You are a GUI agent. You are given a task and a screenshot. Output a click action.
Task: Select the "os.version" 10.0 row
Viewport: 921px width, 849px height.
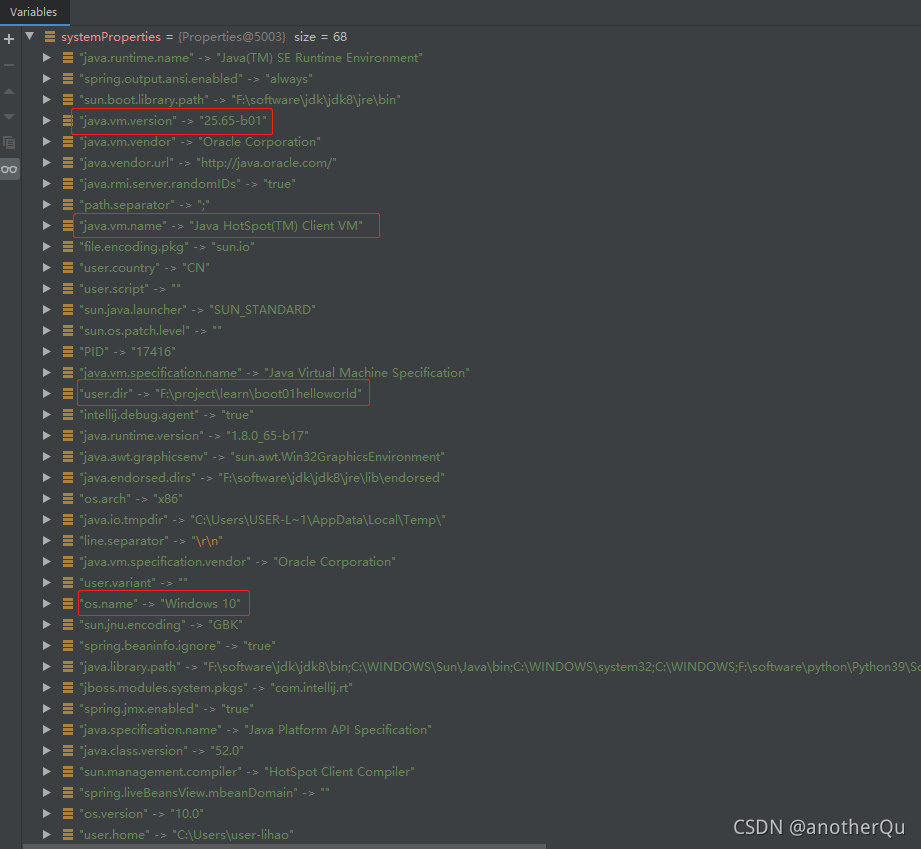(x=142, y=814)
